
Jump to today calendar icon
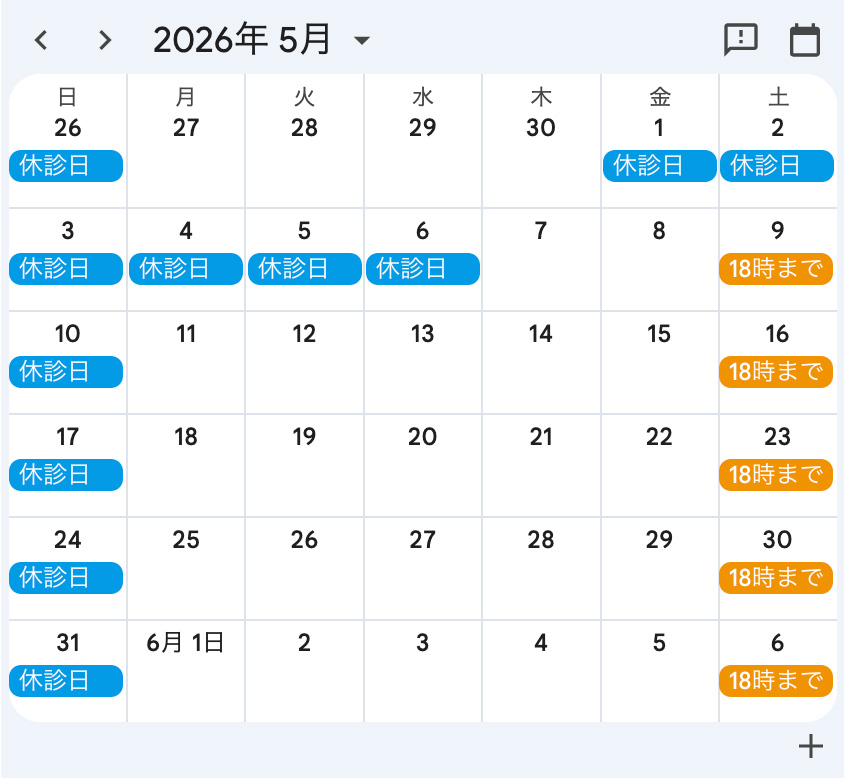coord(805,39)
